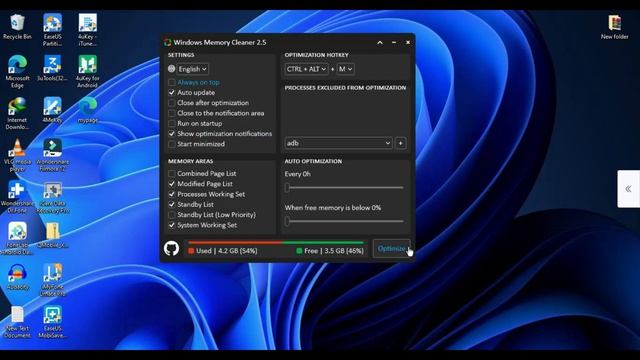This screenshot has height=360, width=640.
Task: Enable Close to the notification area
Action: coord(172,113)
